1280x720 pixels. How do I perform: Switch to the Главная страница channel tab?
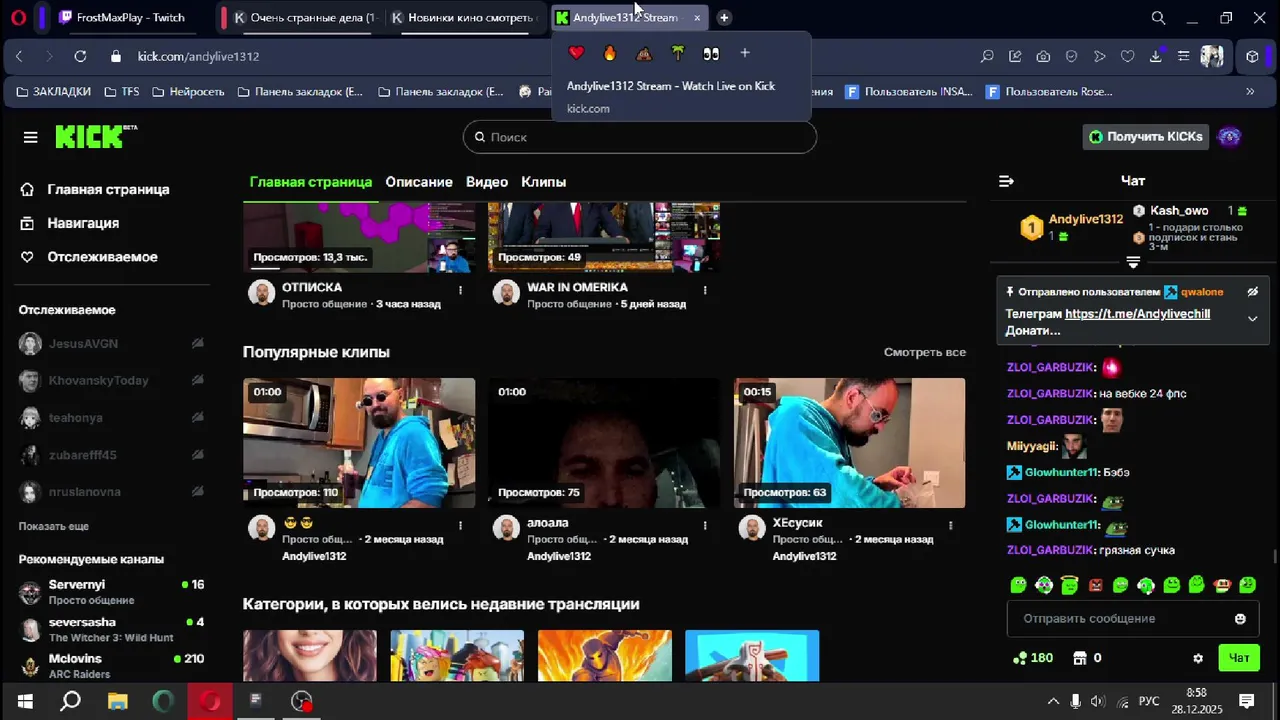pos(311,182)
